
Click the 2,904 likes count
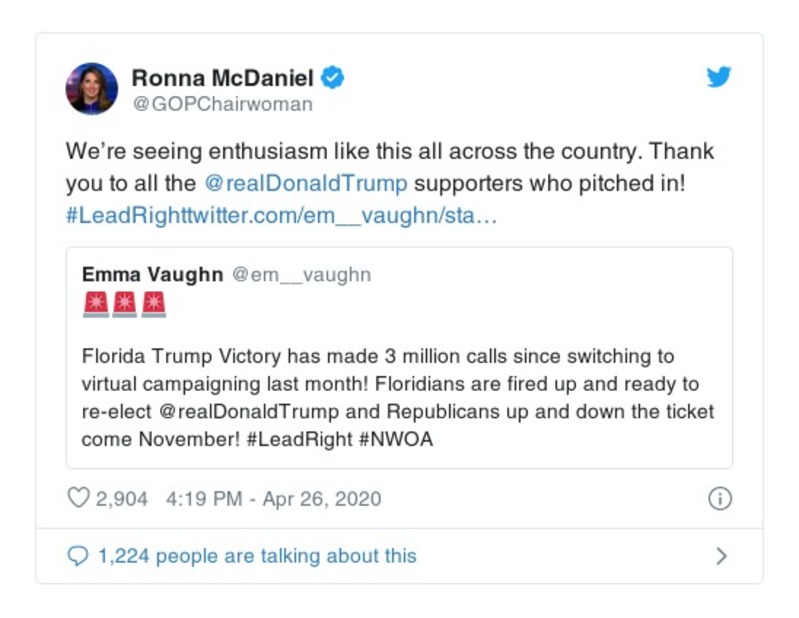point(122,498)
